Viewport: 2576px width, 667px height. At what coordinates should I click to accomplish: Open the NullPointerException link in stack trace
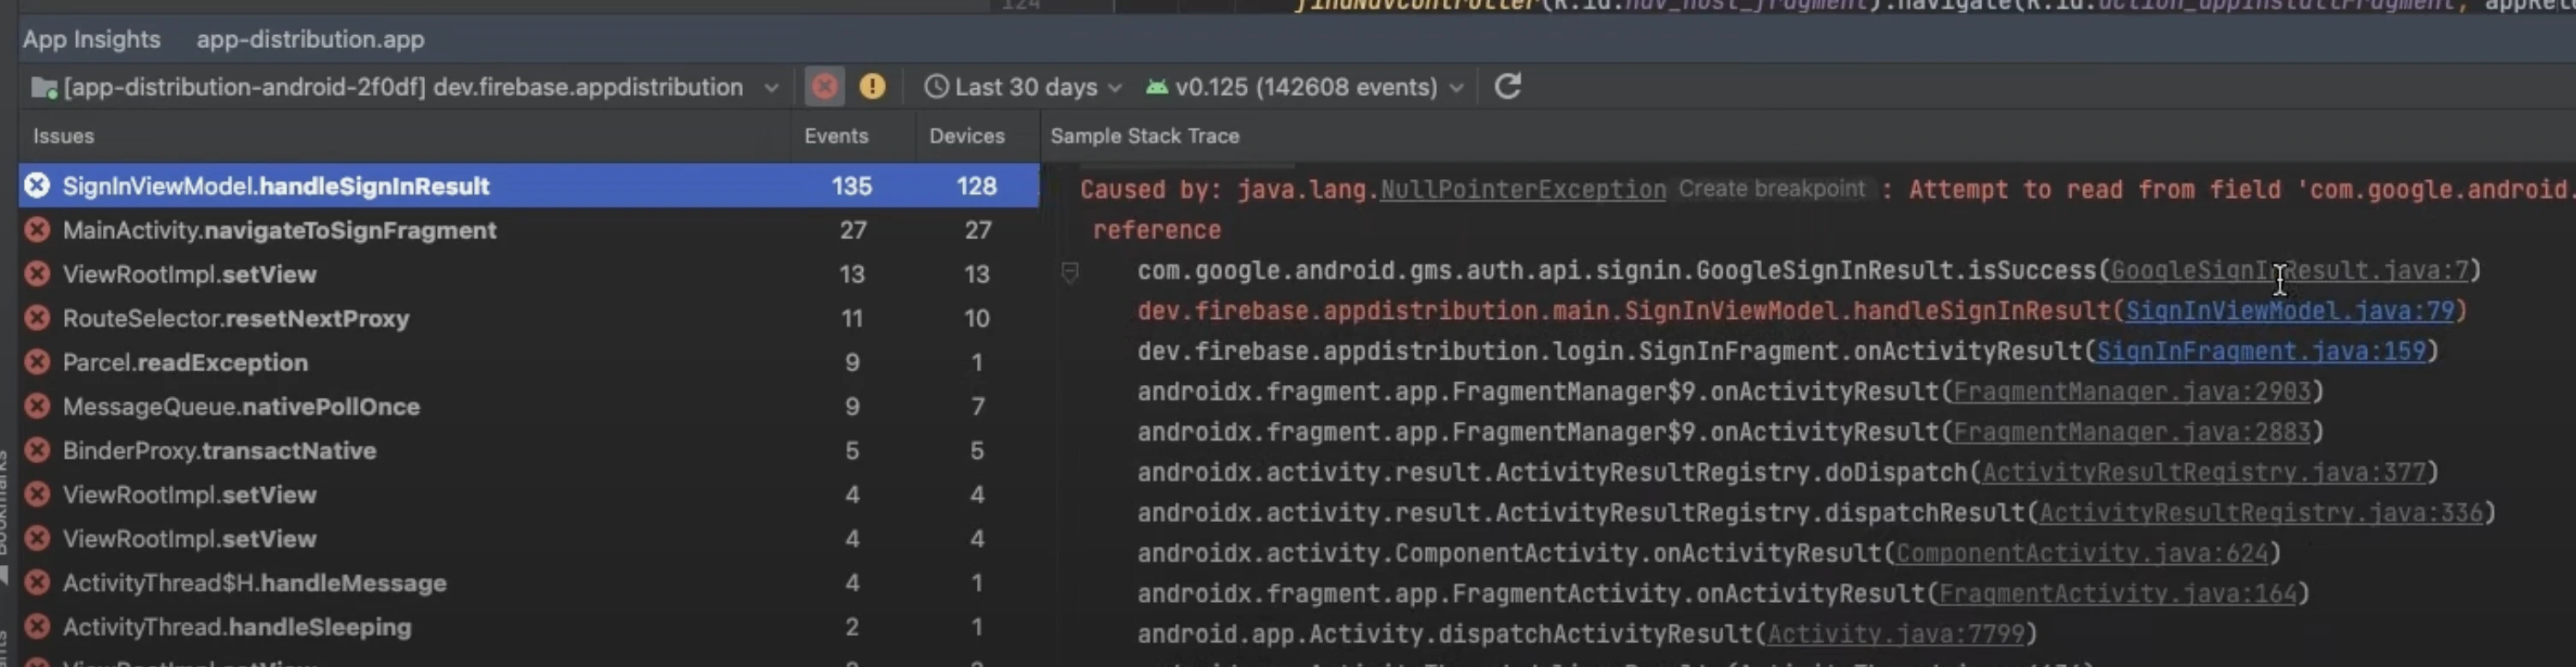[x=1523, y=190]
